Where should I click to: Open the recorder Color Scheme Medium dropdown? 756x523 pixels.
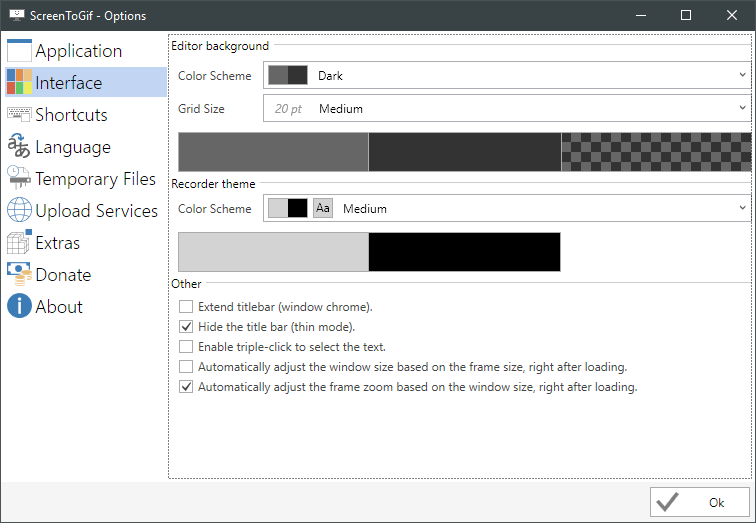(507, 208)
